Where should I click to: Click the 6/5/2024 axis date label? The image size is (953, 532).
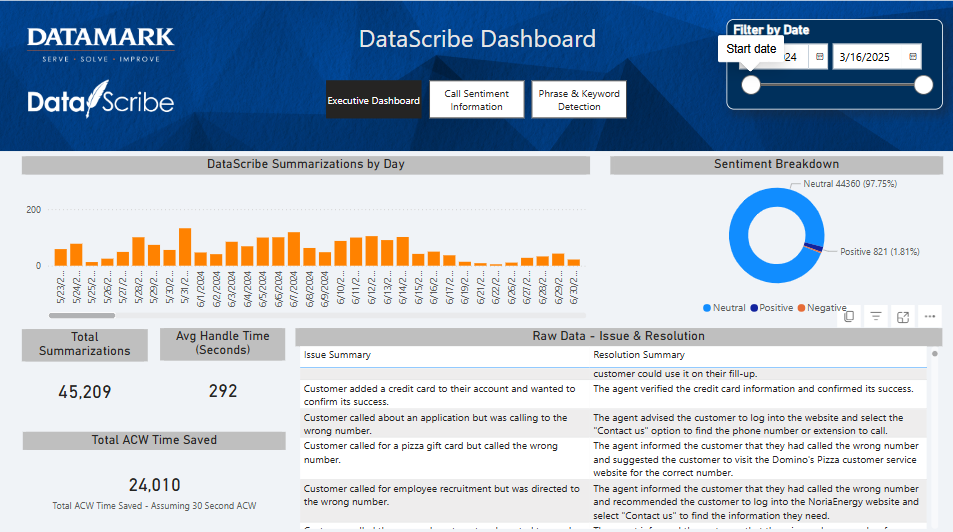[x=263, y=289]
